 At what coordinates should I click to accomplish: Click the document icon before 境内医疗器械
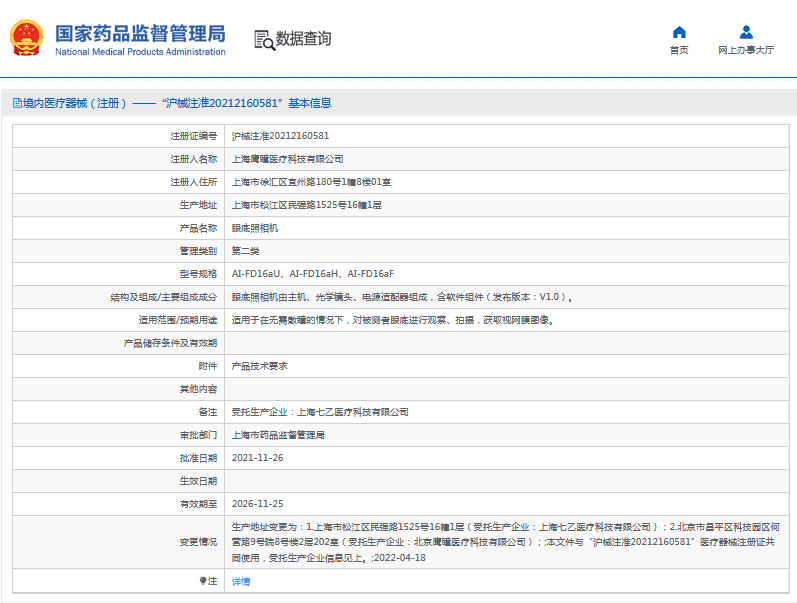tap(17, 103)
